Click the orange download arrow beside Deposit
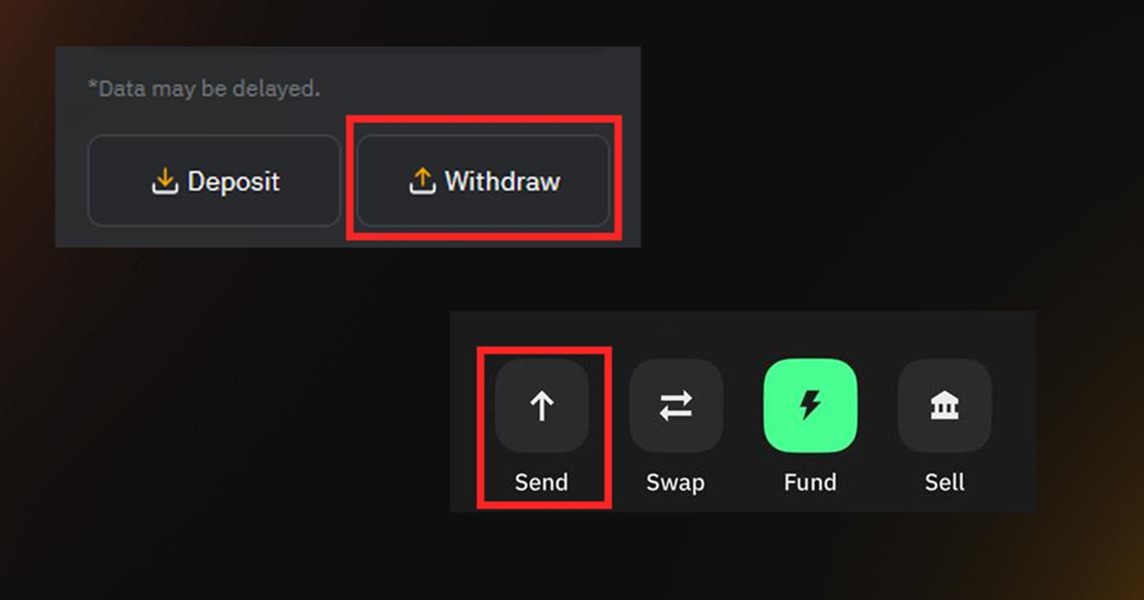The width and height of the screenshot is (1144, 600). tap(165, 181)
